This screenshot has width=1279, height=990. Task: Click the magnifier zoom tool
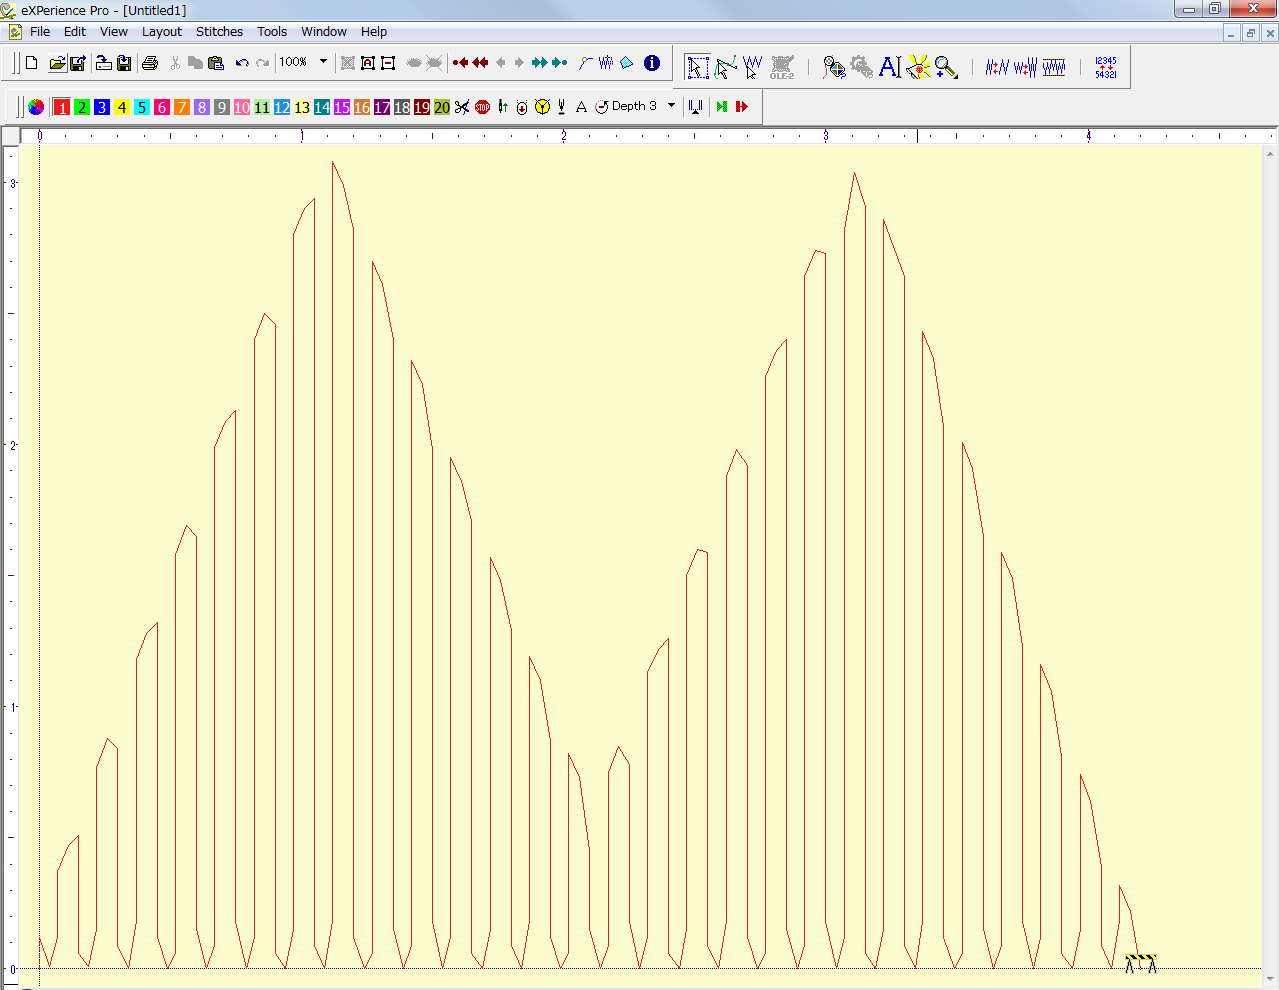coord(946,67)
